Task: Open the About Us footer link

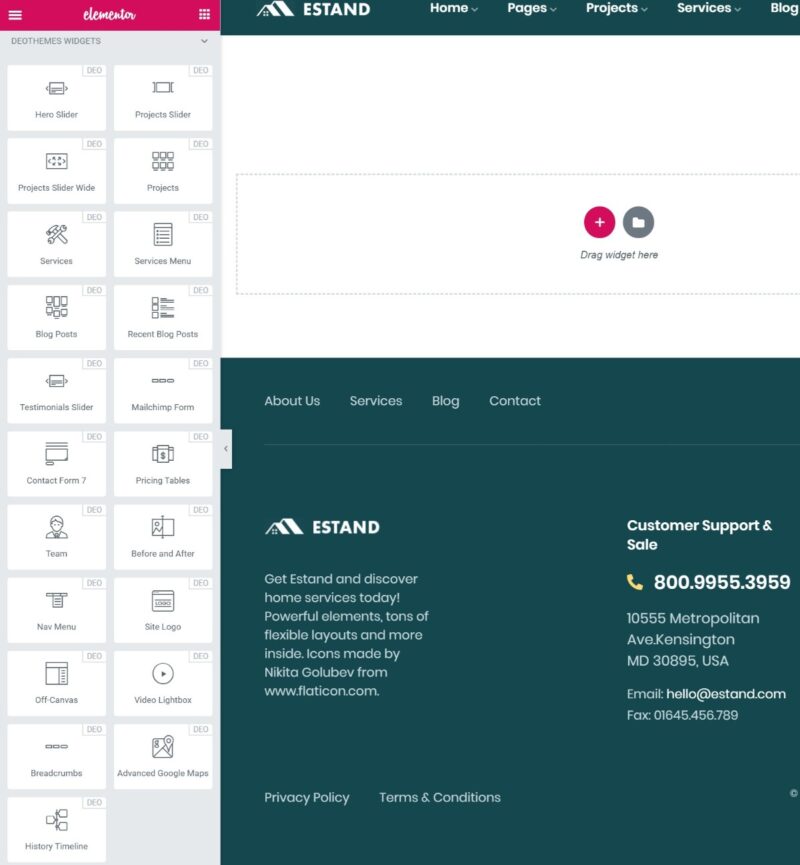Action: (x=292, y=401)
